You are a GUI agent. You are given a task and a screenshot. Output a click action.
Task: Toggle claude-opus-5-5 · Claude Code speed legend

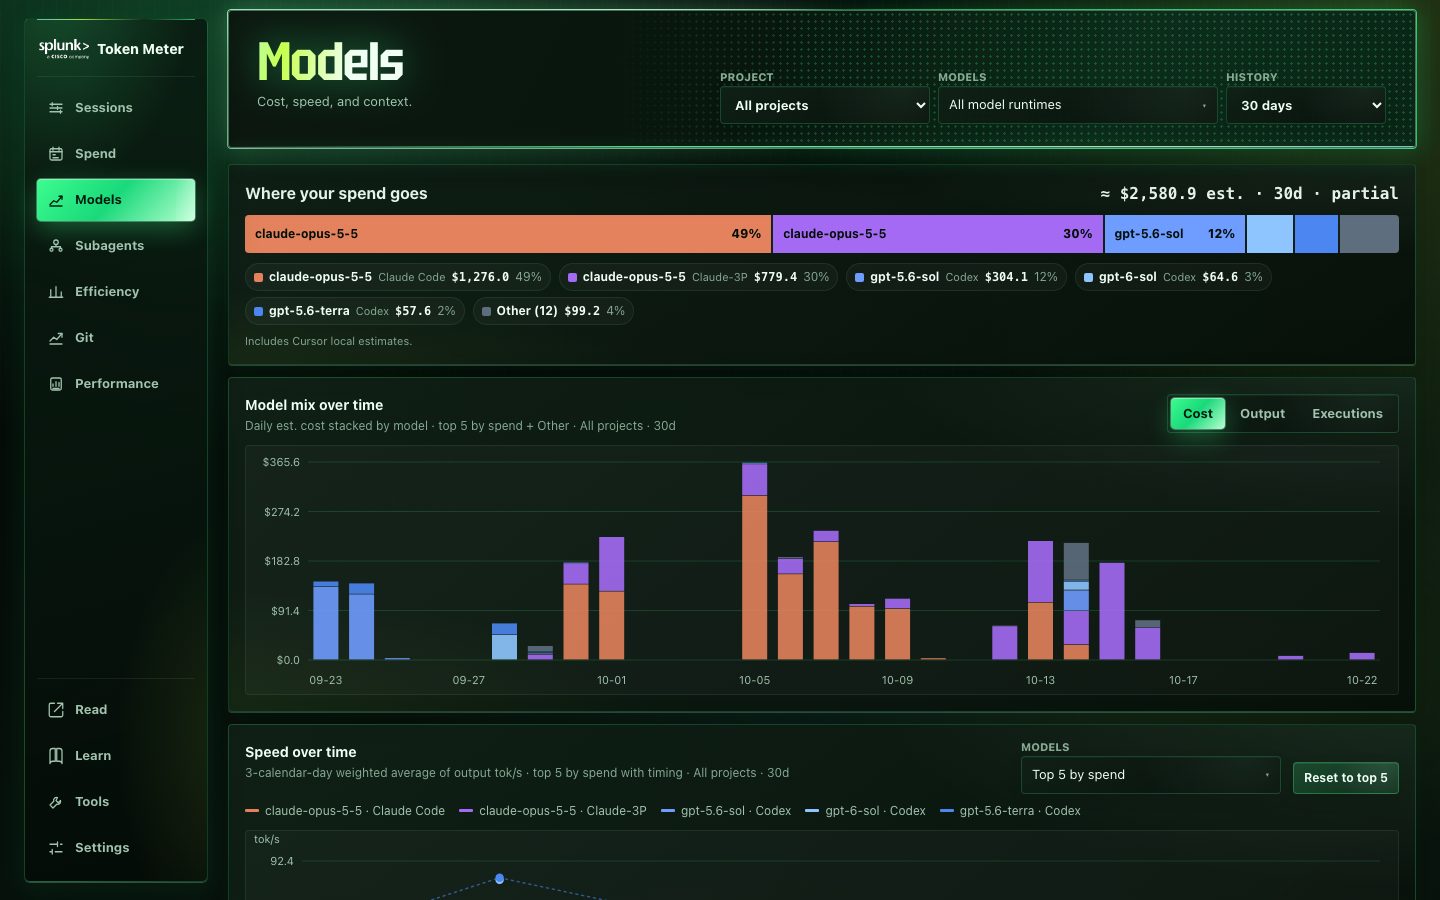(x=345, y=811)
